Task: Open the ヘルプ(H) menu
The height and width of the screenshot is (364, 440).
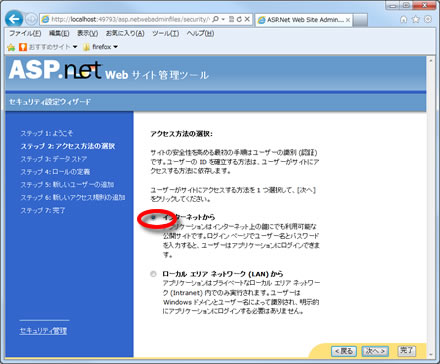Action: (200, 33)
